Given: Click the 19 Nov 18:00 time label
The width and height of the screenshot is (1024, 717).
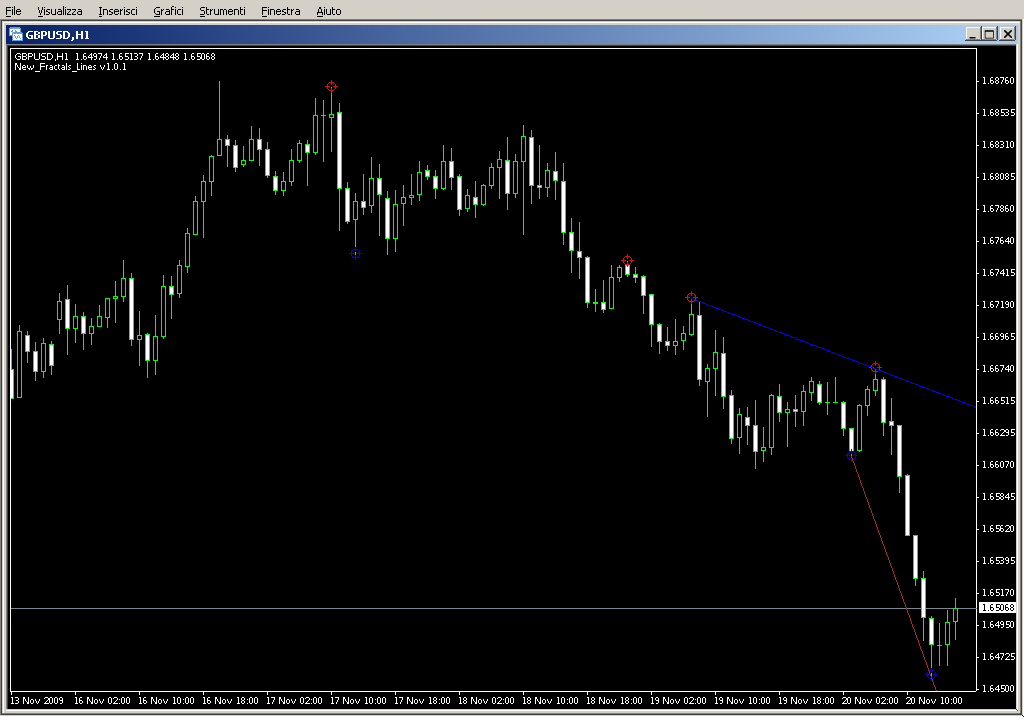Looking at the screenshot, I should pyautogui.click(x=806, y=701).
